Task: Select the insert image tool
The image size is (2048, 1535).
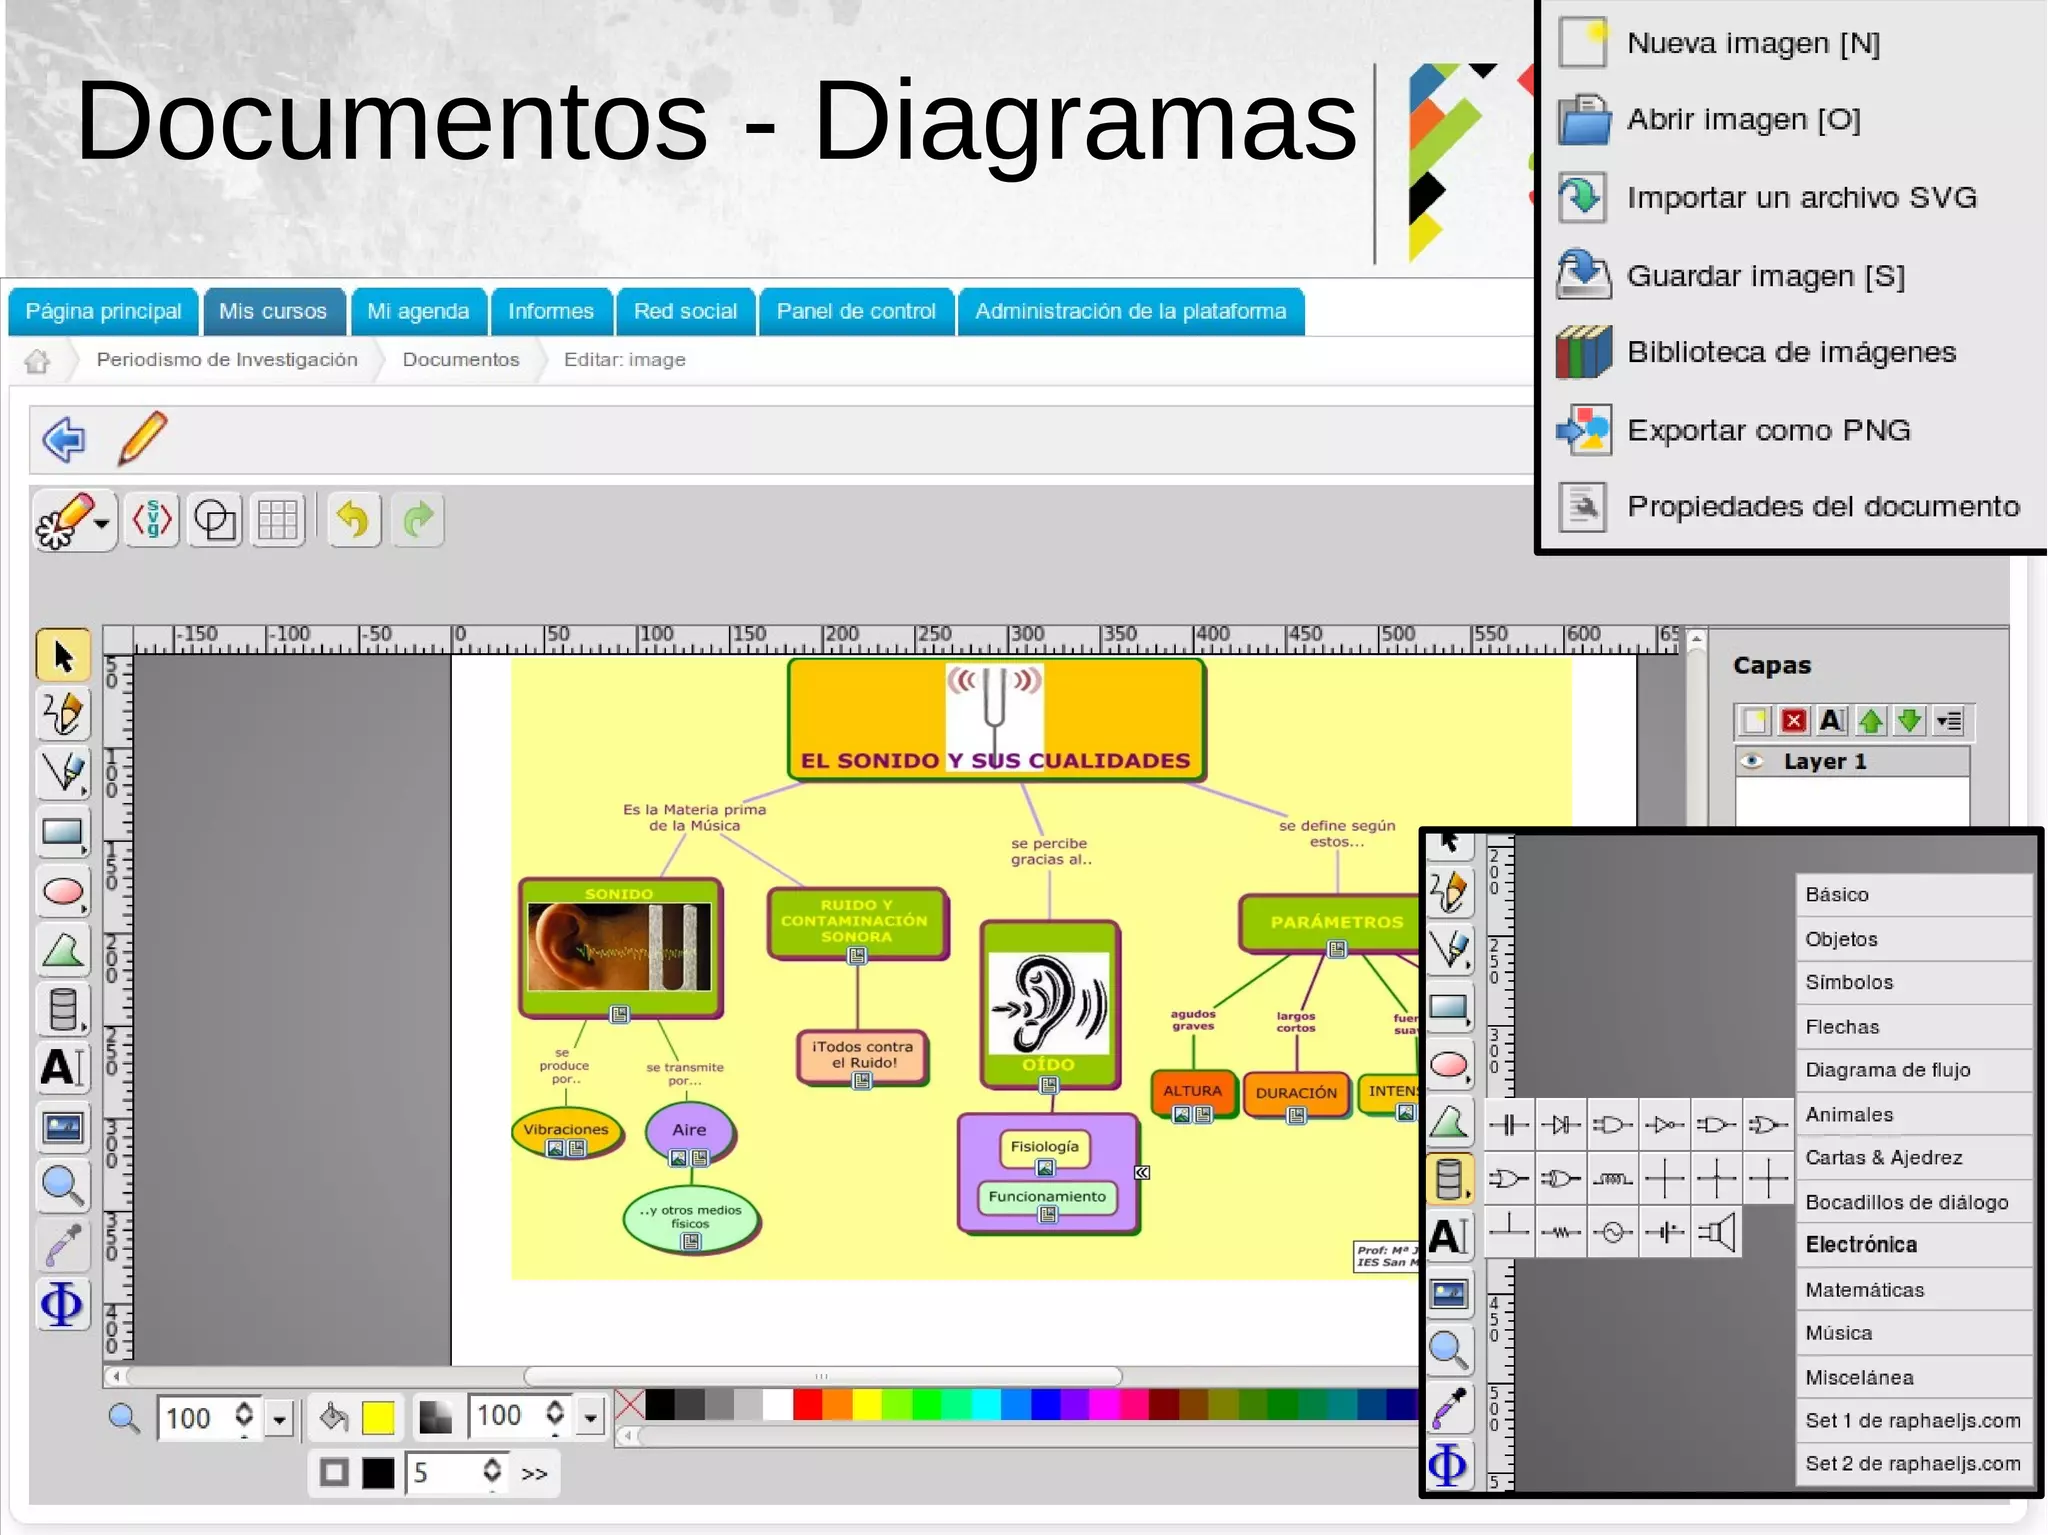Action: click(x=63, y=1127)
